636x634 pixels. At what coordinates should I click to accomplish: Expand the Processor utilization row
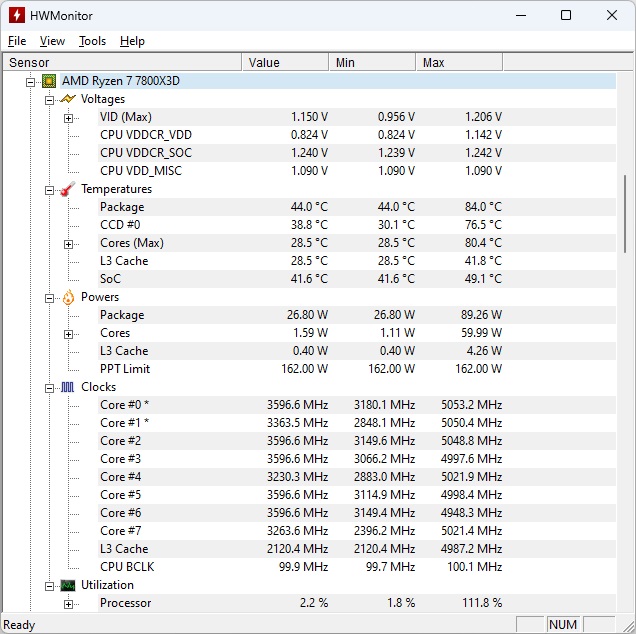pyautogui.click(x=68, y=604)
